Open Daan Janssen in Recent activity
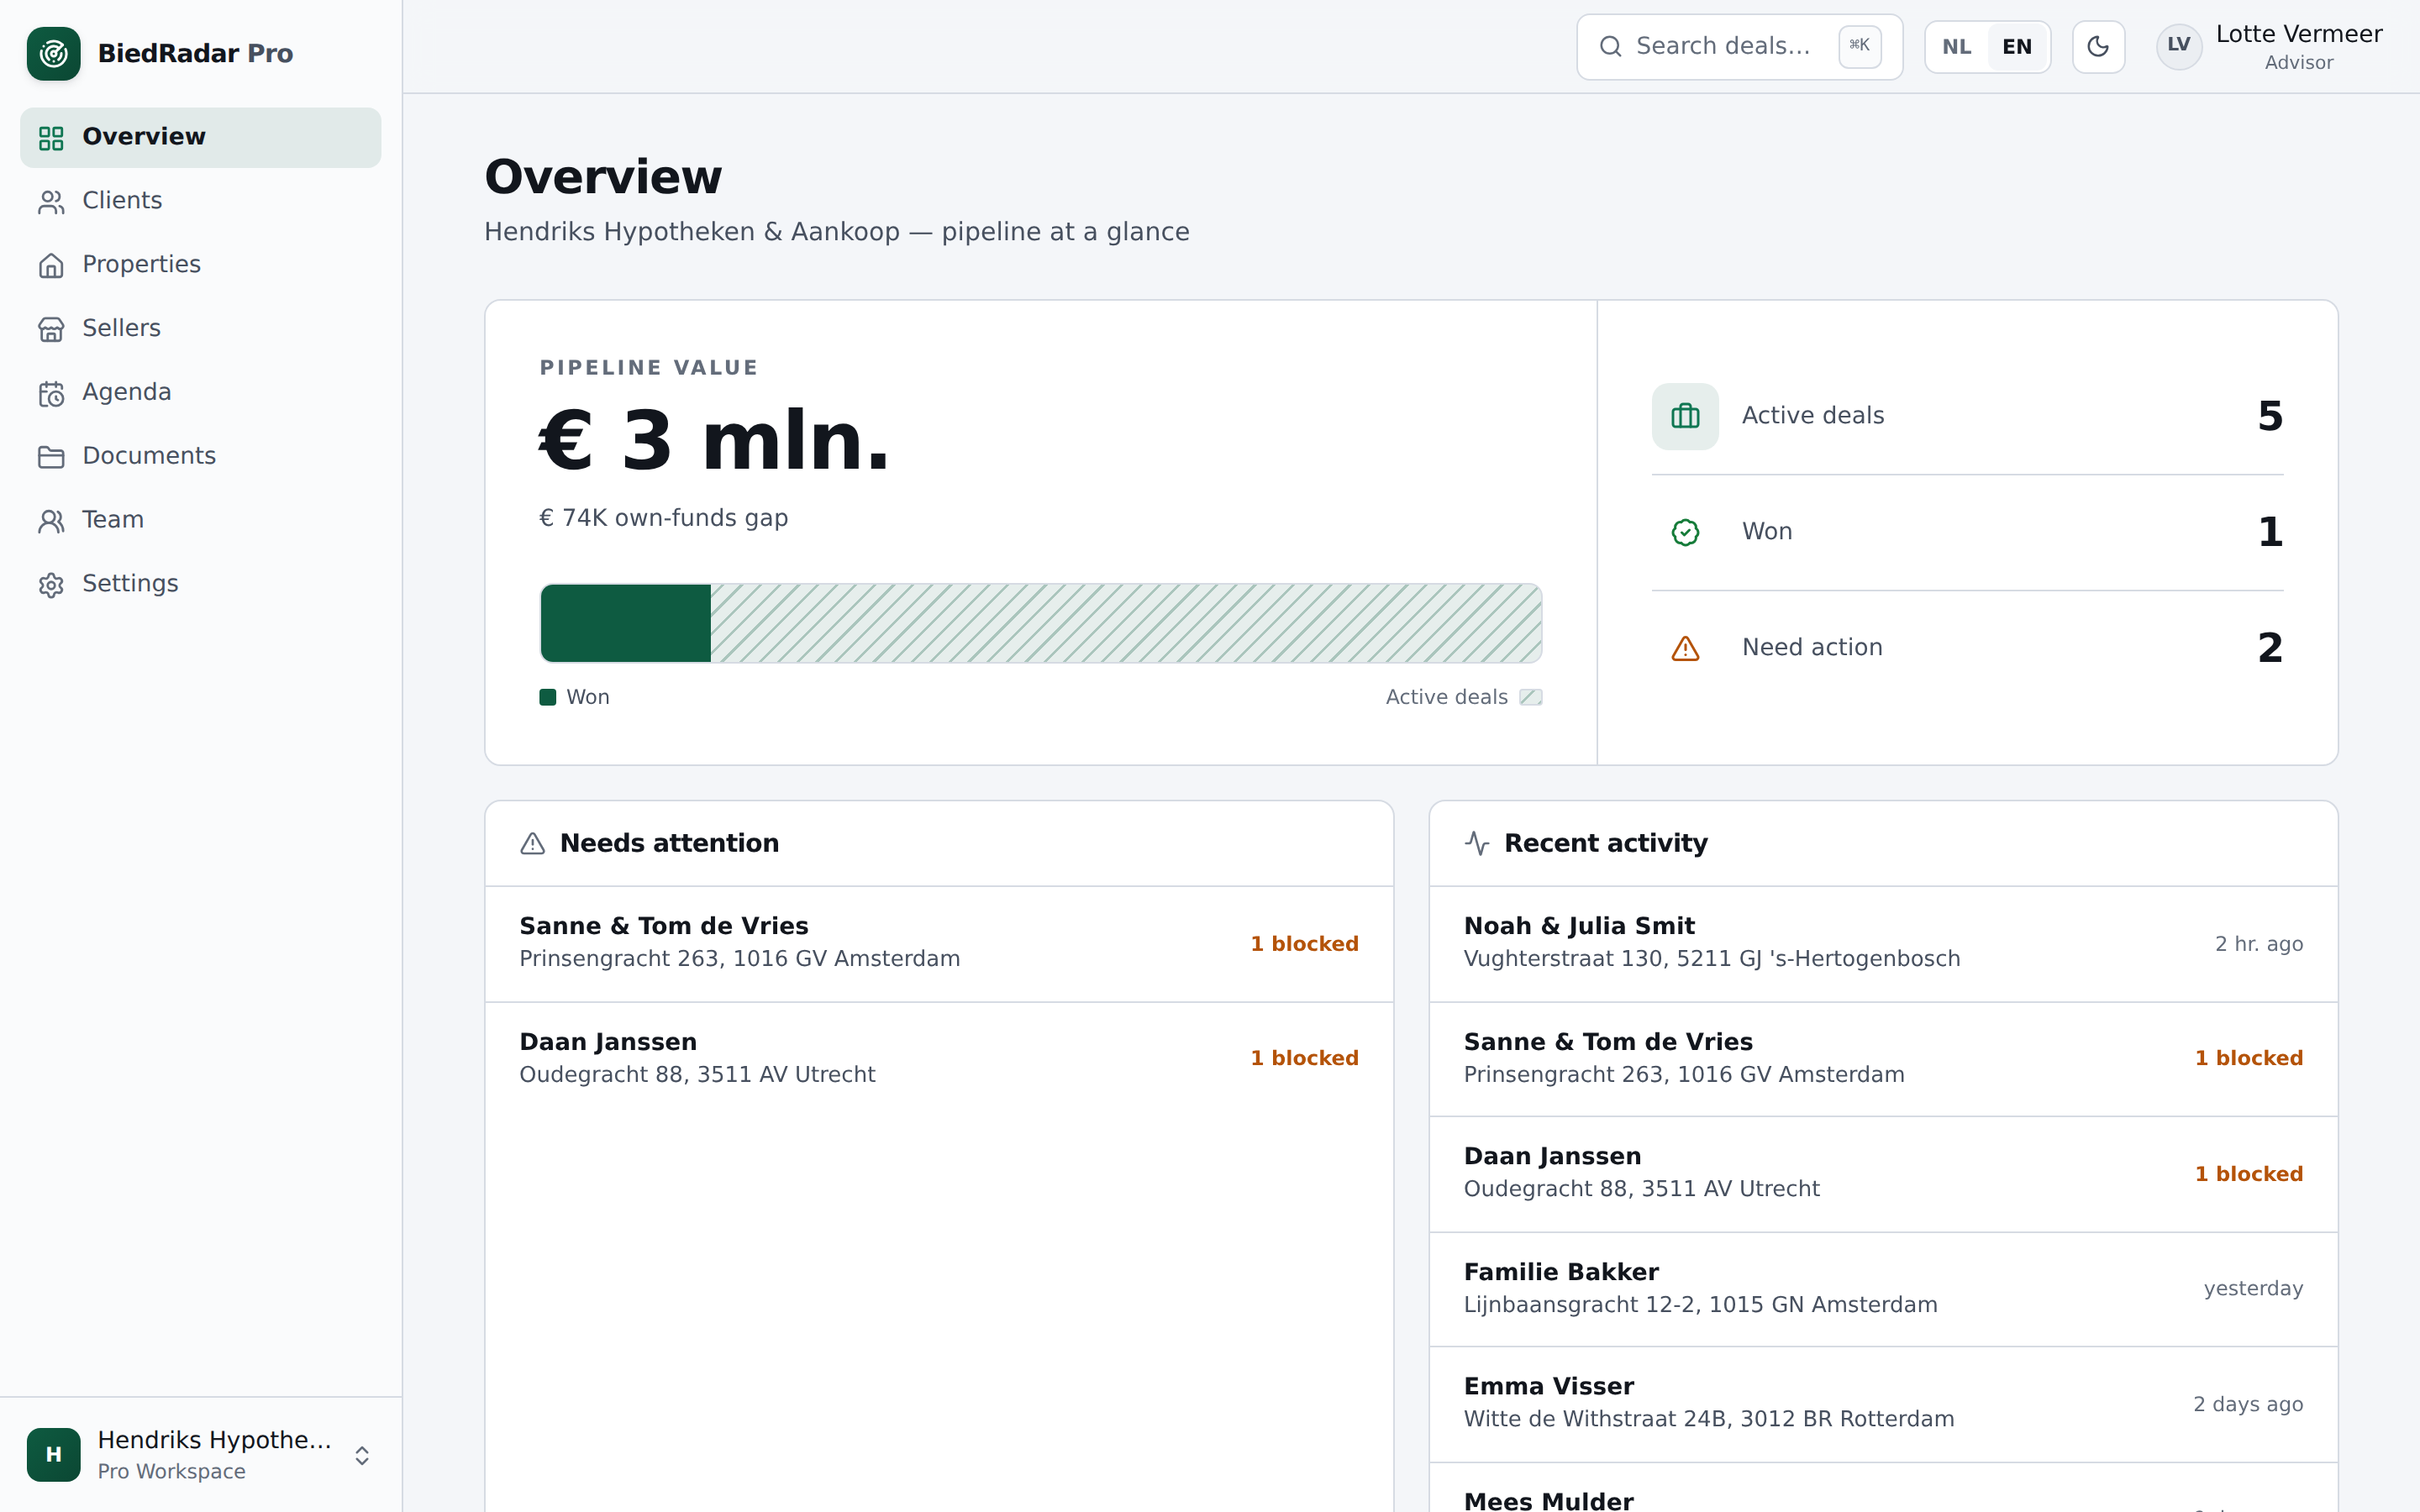This screenshot has height=1512, width=2420. pos(1883,1174)
